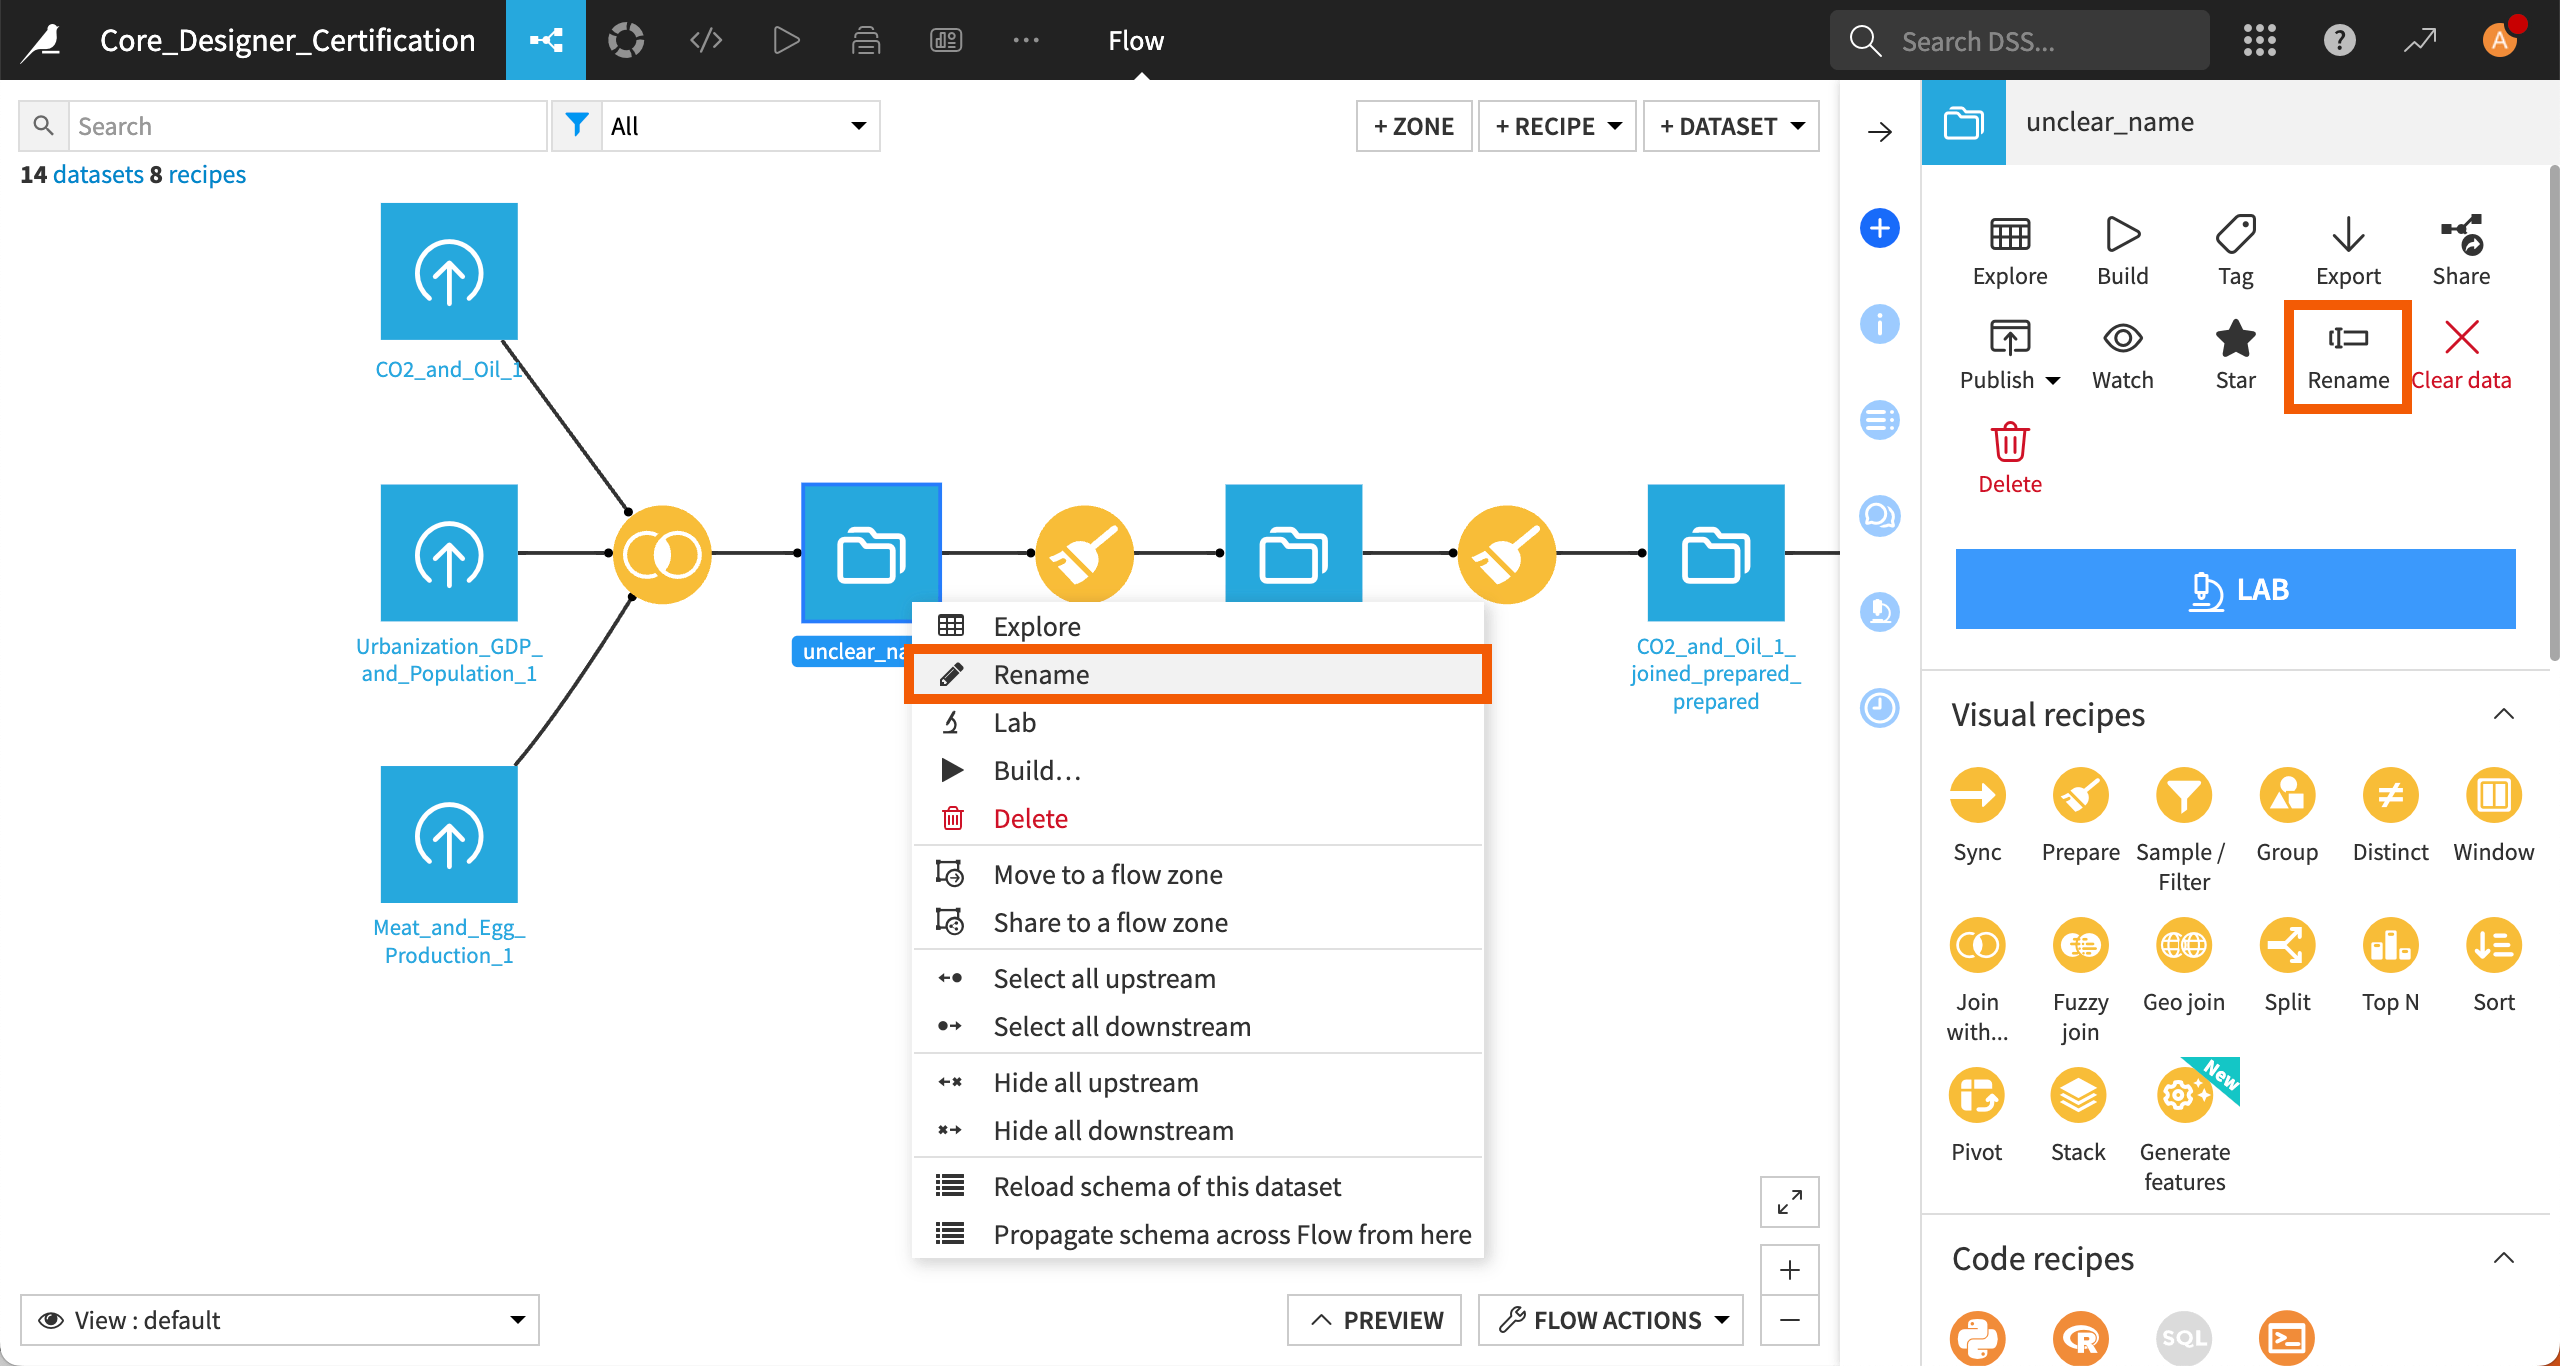Screen dimensions: 2560x1366
Task: Select the Pivot visual recipe
Action: (1976, 1097)
